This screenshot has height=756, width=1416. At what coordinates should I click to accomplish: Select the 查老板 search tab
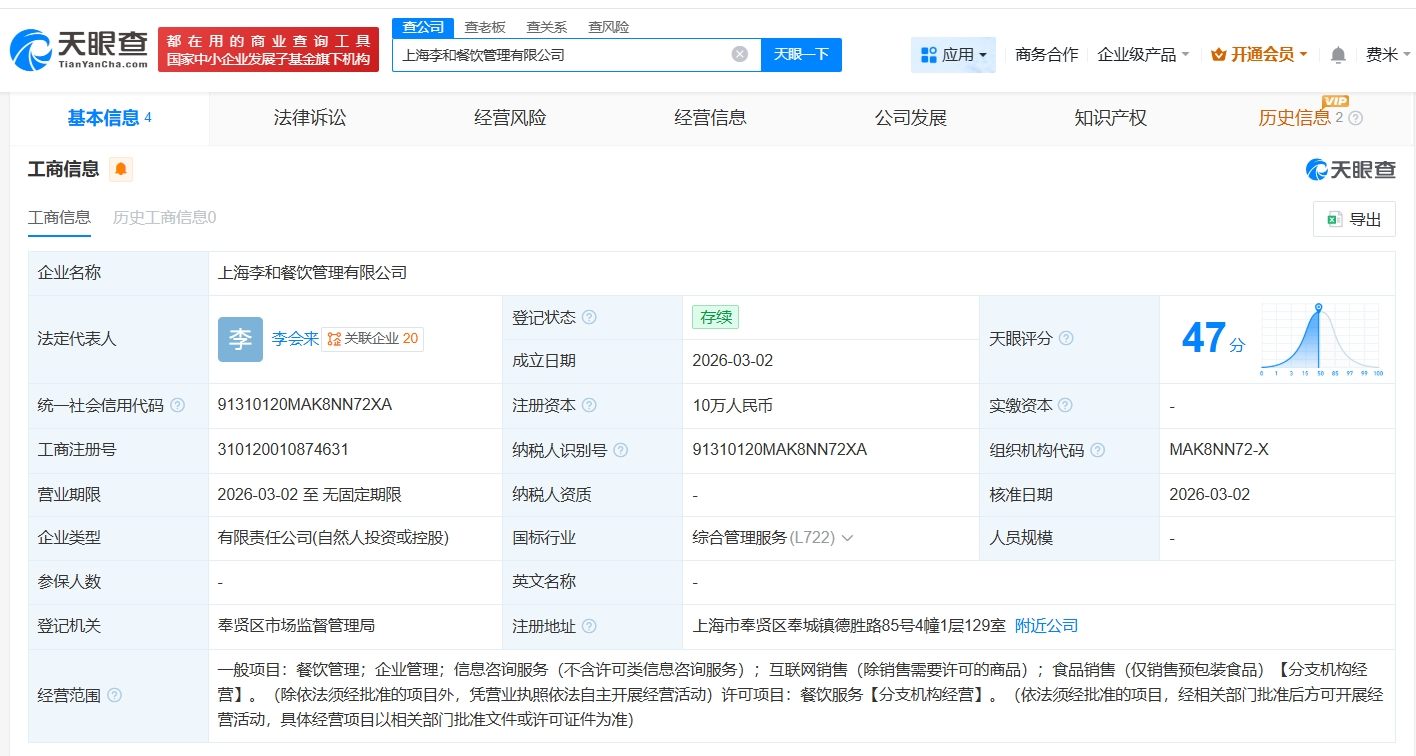coord(484,27)
